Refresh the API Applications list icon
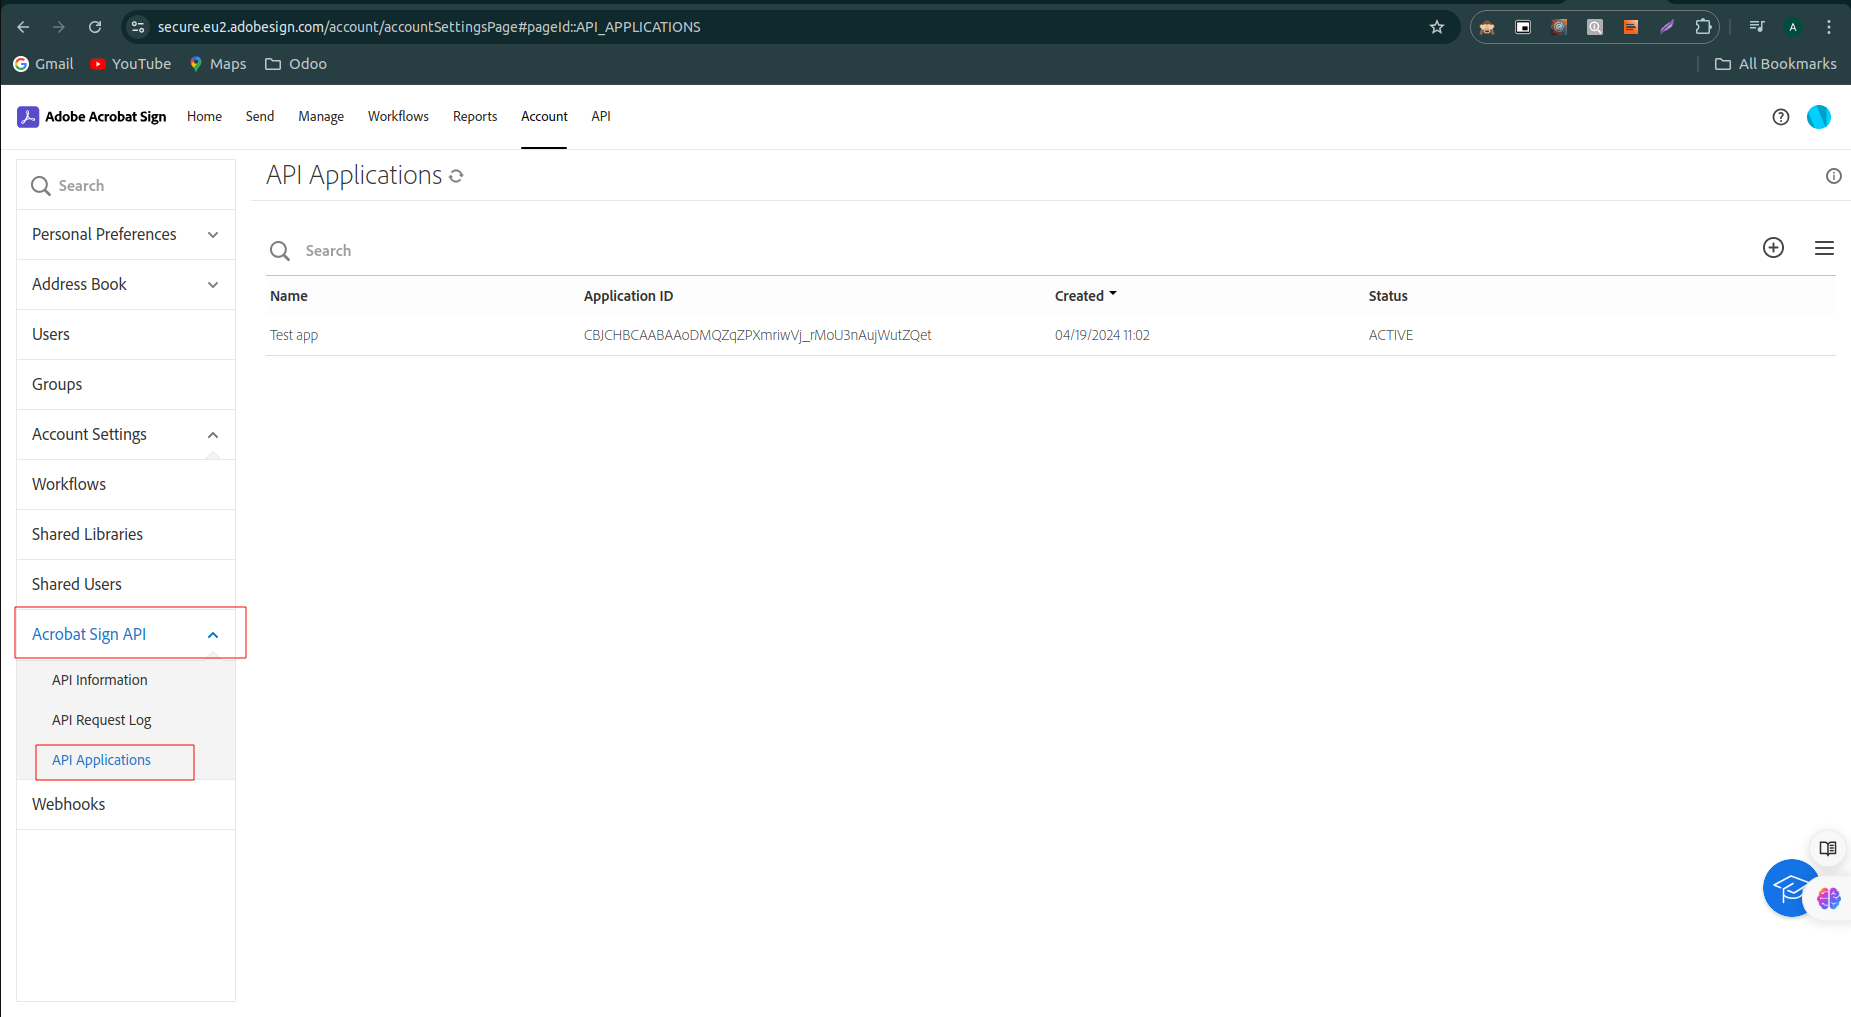The image size is (1851, 1017). coord(456,176)
